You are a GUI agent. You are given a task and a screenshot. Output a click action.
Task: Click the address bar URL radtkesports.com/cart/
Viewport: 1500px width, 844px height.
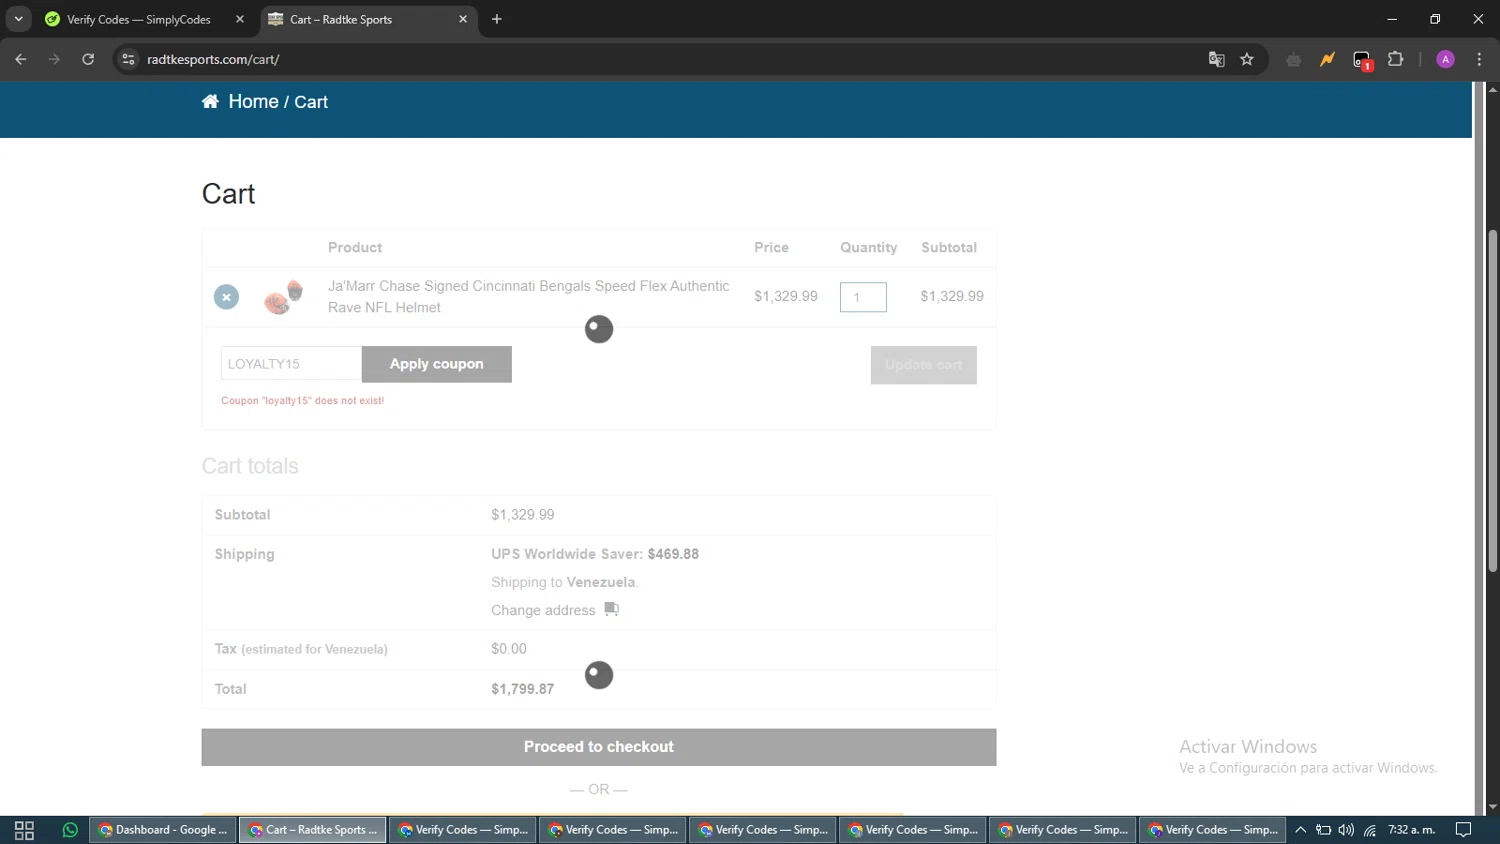coord(213,60)
